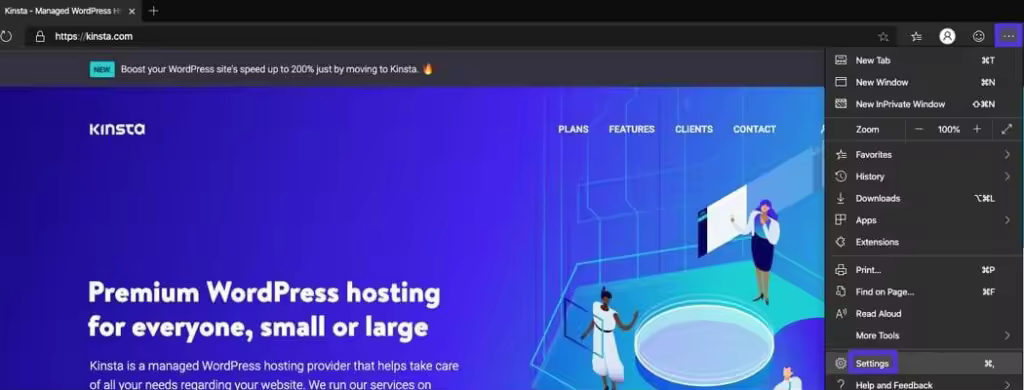Click the Apps grid icon

tap(841, 220)
